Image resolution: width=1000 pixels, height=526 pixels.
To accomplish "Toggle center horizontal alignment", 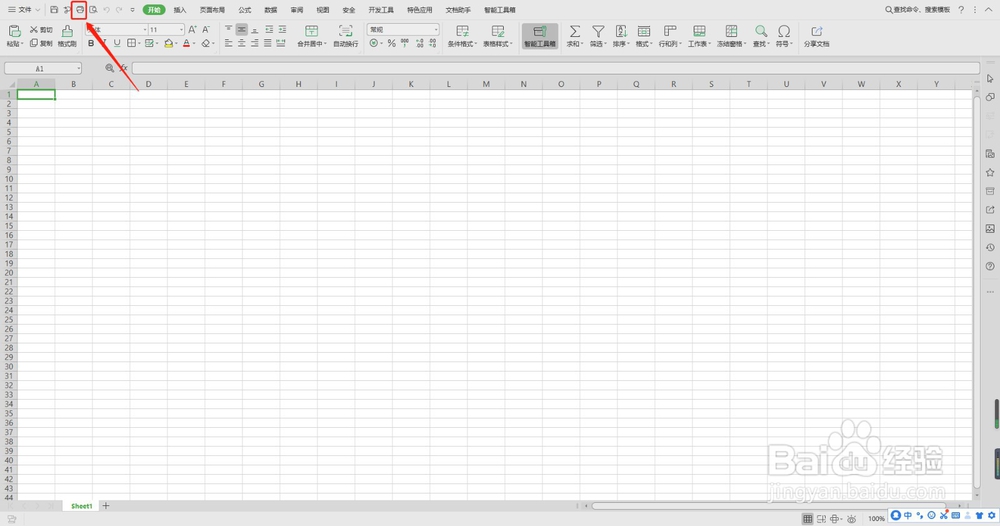I will (242, 43).
